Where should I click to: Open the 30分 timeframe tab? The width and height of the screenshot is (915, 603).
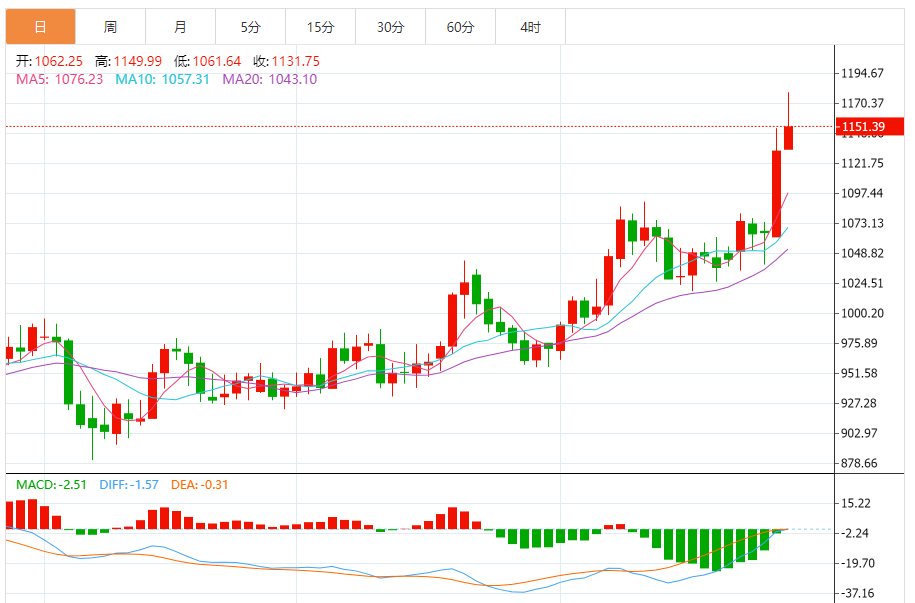390,27
